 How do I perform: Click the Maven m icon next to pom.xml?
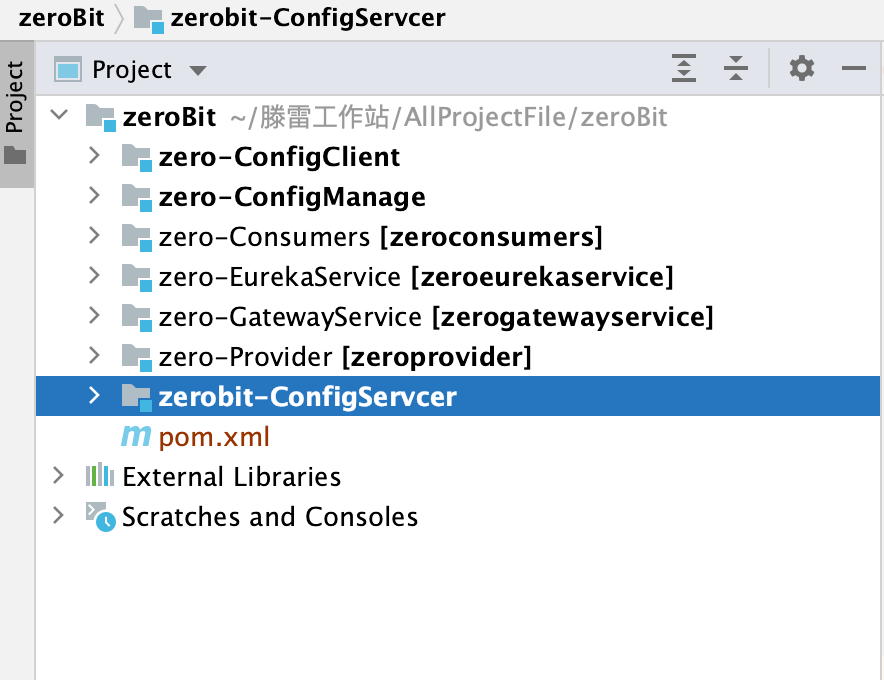136,436
